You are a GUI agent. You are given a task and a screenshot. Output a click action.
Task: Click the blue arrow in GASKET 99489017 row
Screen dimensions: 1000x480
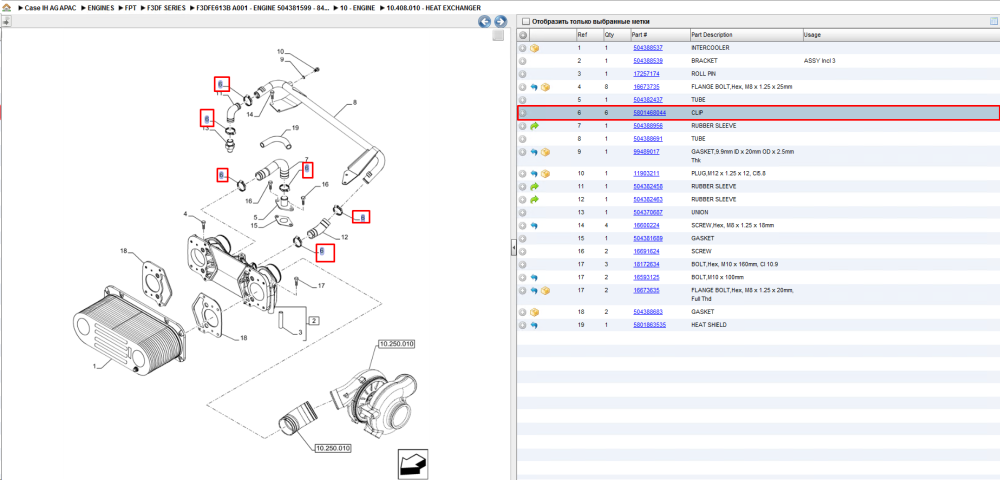pos(534,152)
